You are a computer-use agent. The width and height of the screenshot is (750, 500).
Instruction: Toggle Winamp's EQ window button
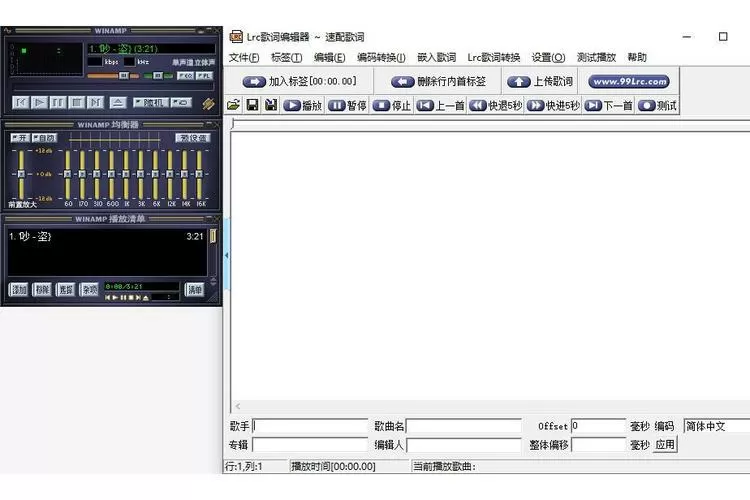[186, 76]
